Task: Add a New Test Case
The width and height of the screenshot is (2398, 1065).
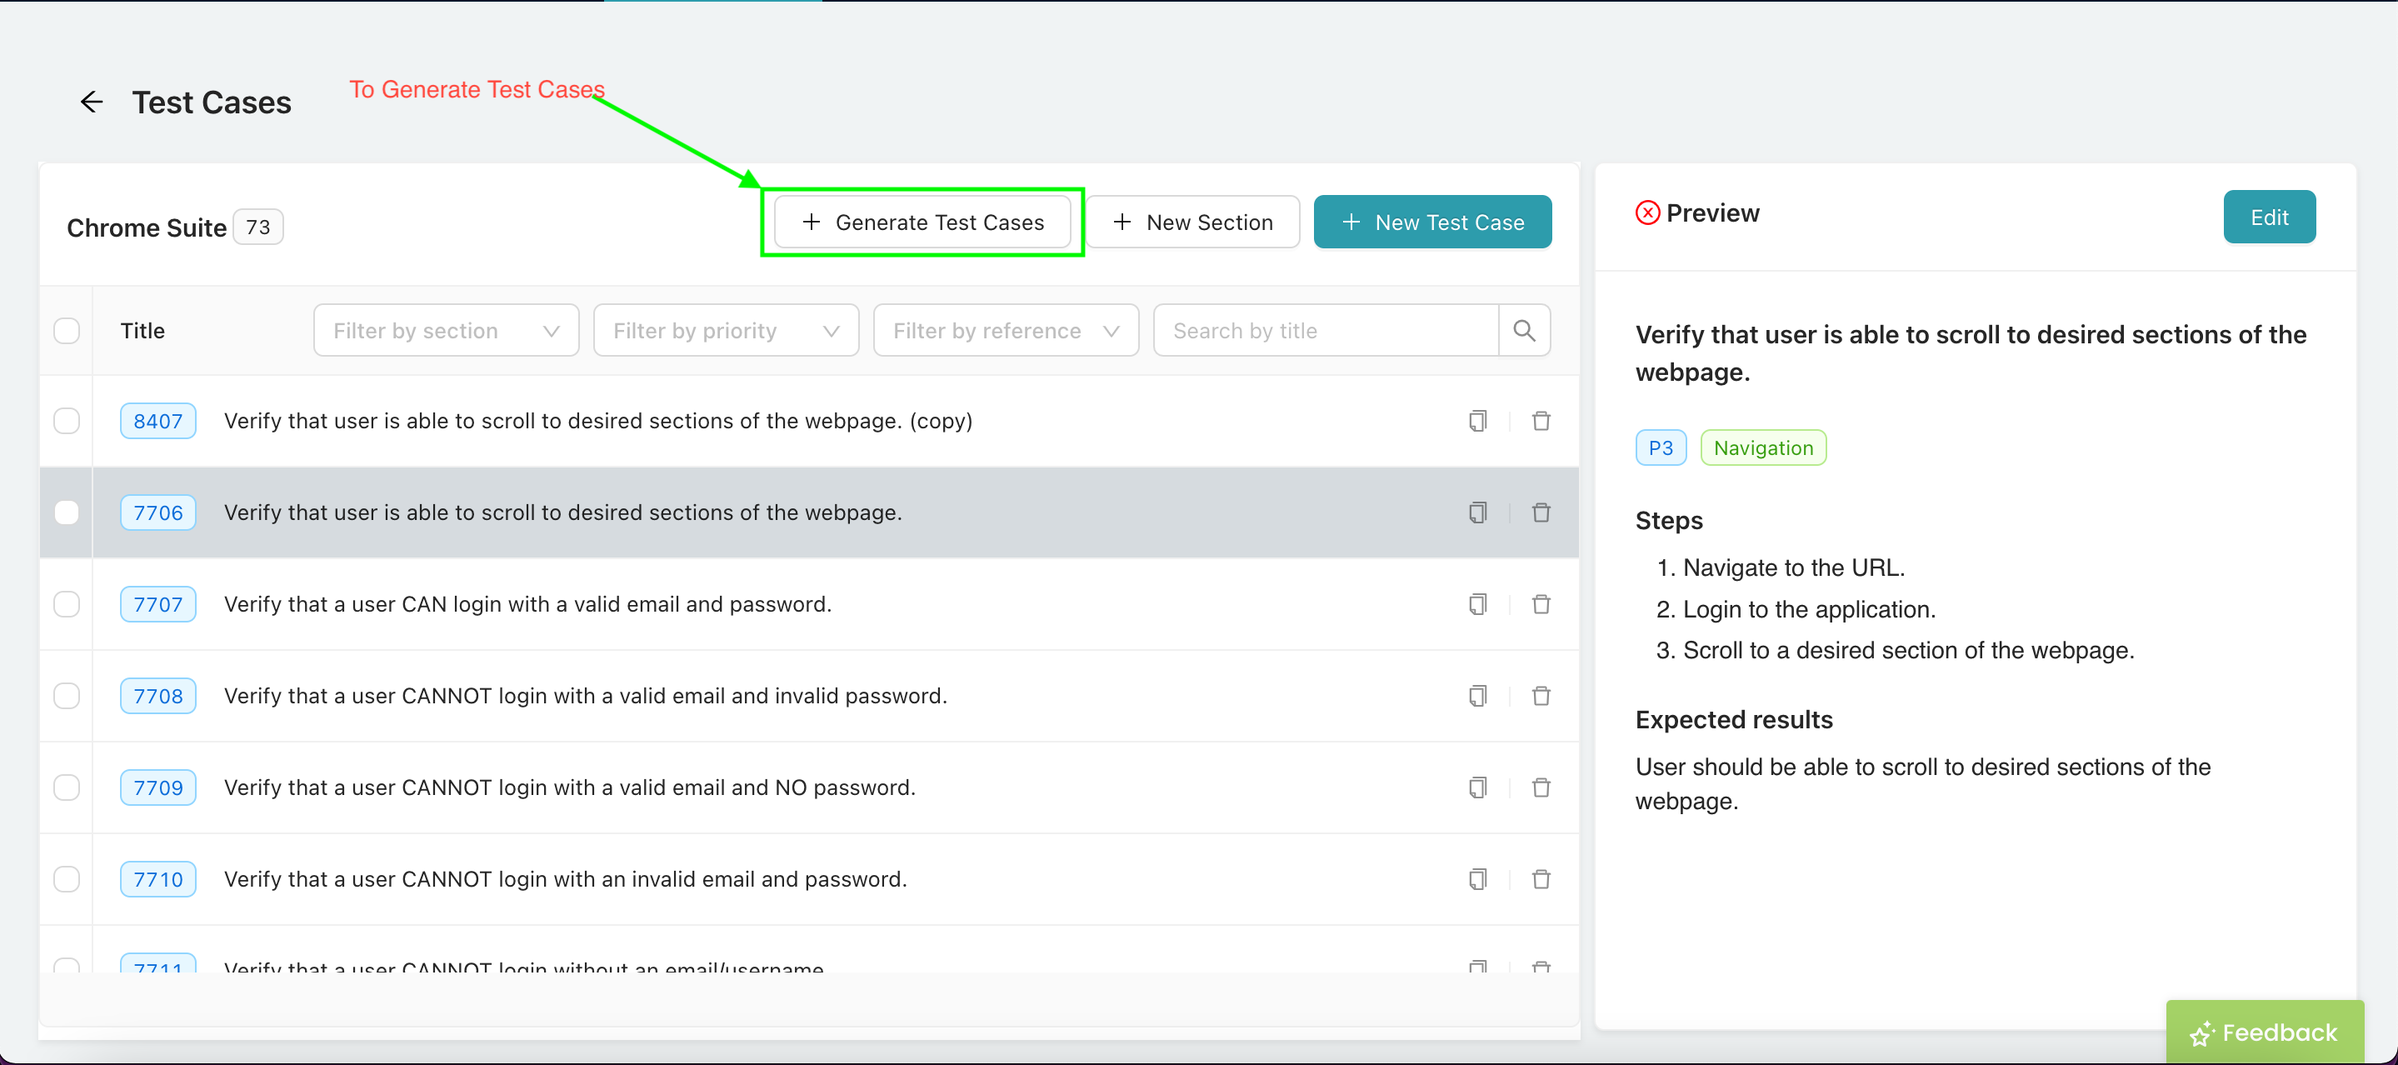Action: pyautogui.click(x=1432, y=222)
